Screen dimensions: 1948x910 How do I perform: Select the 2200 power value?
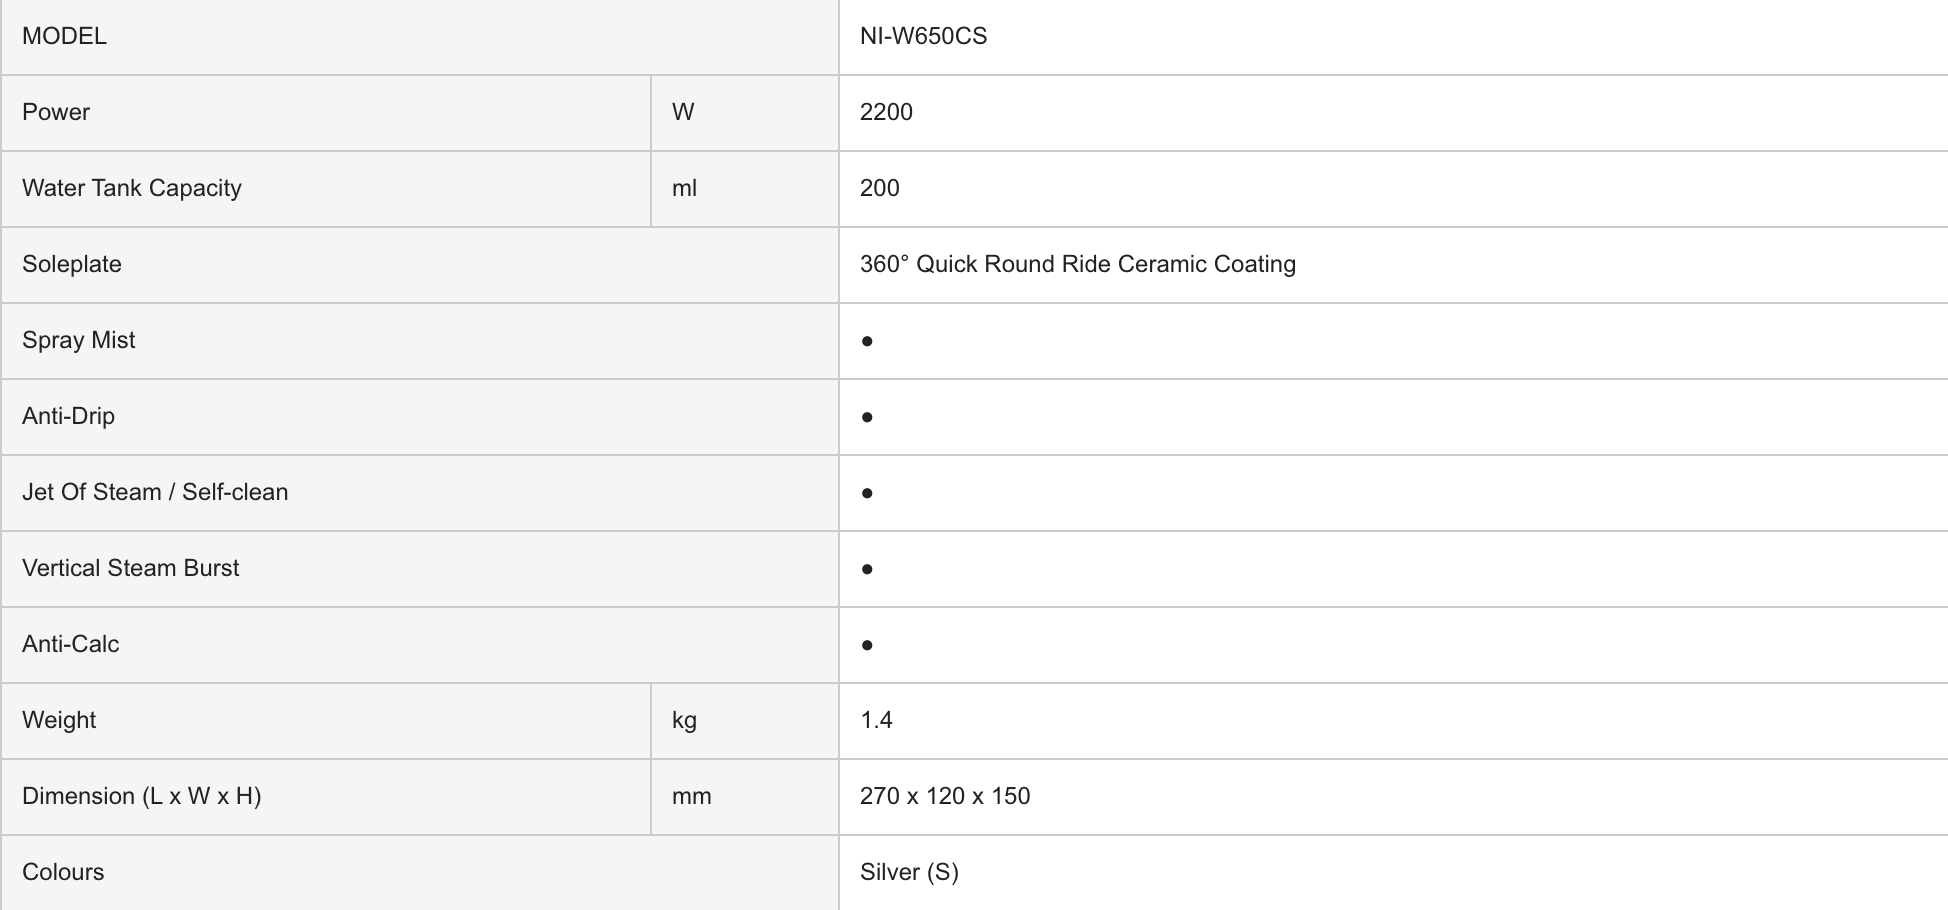[886, 112]
